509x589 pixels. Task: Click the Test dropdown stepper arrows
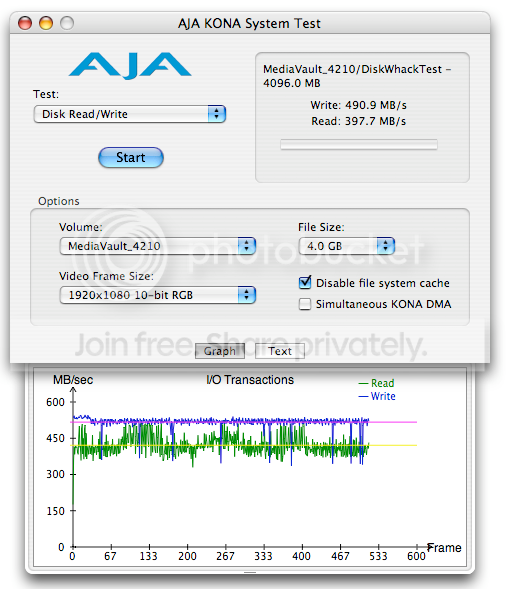click(x=217, y=114)
